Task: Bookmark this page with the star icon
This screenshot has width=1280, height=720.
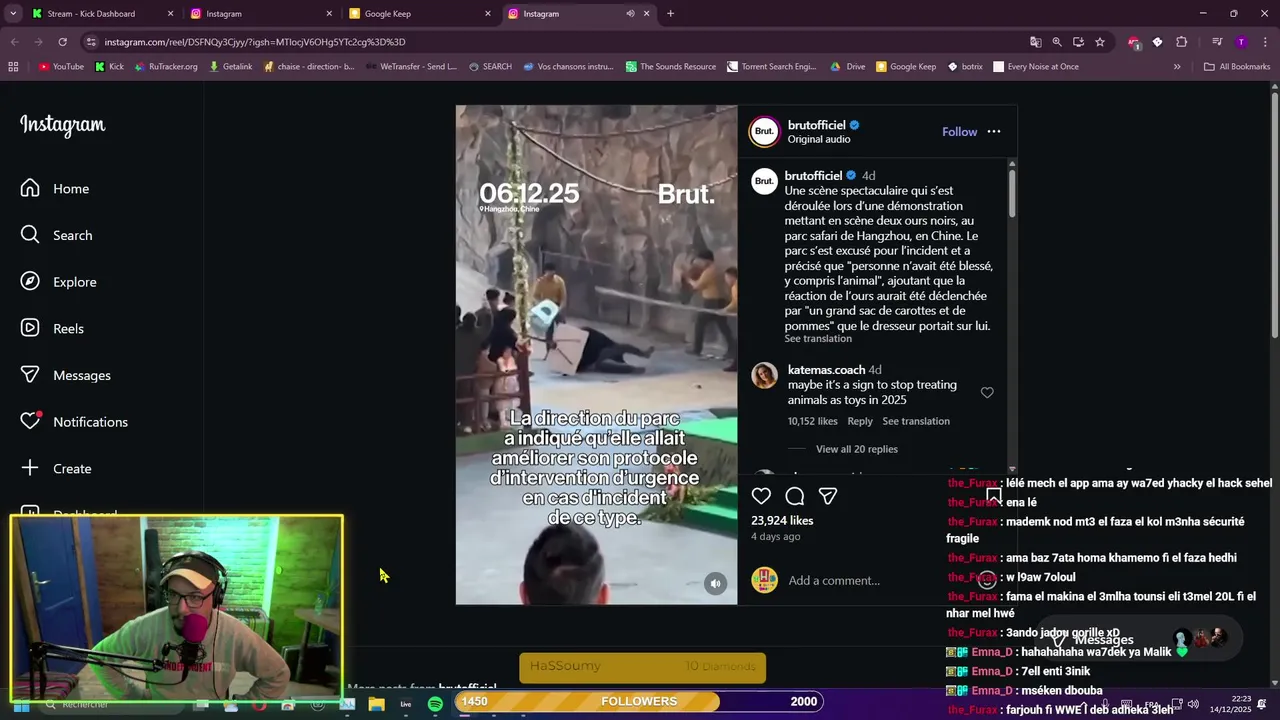Action: tap(1100, 42)
